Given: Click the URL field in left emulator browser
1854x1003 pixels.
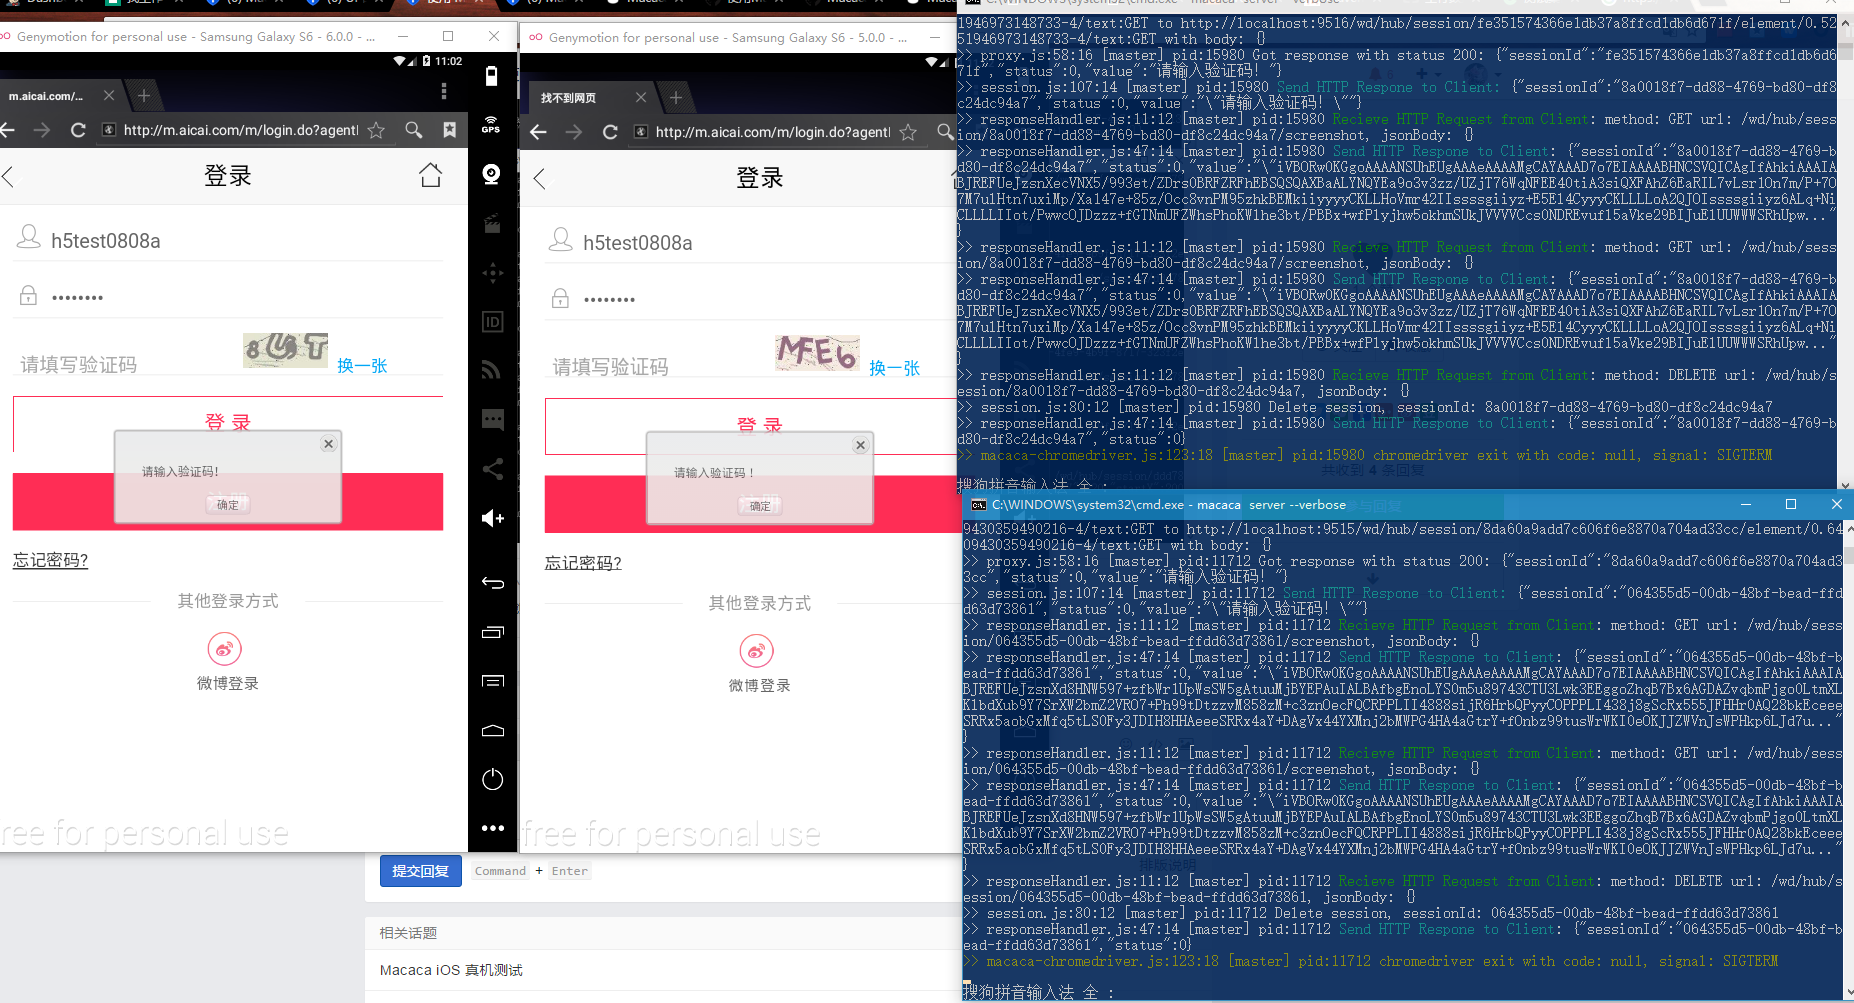Looking at the screenshot, I should 240,130.
